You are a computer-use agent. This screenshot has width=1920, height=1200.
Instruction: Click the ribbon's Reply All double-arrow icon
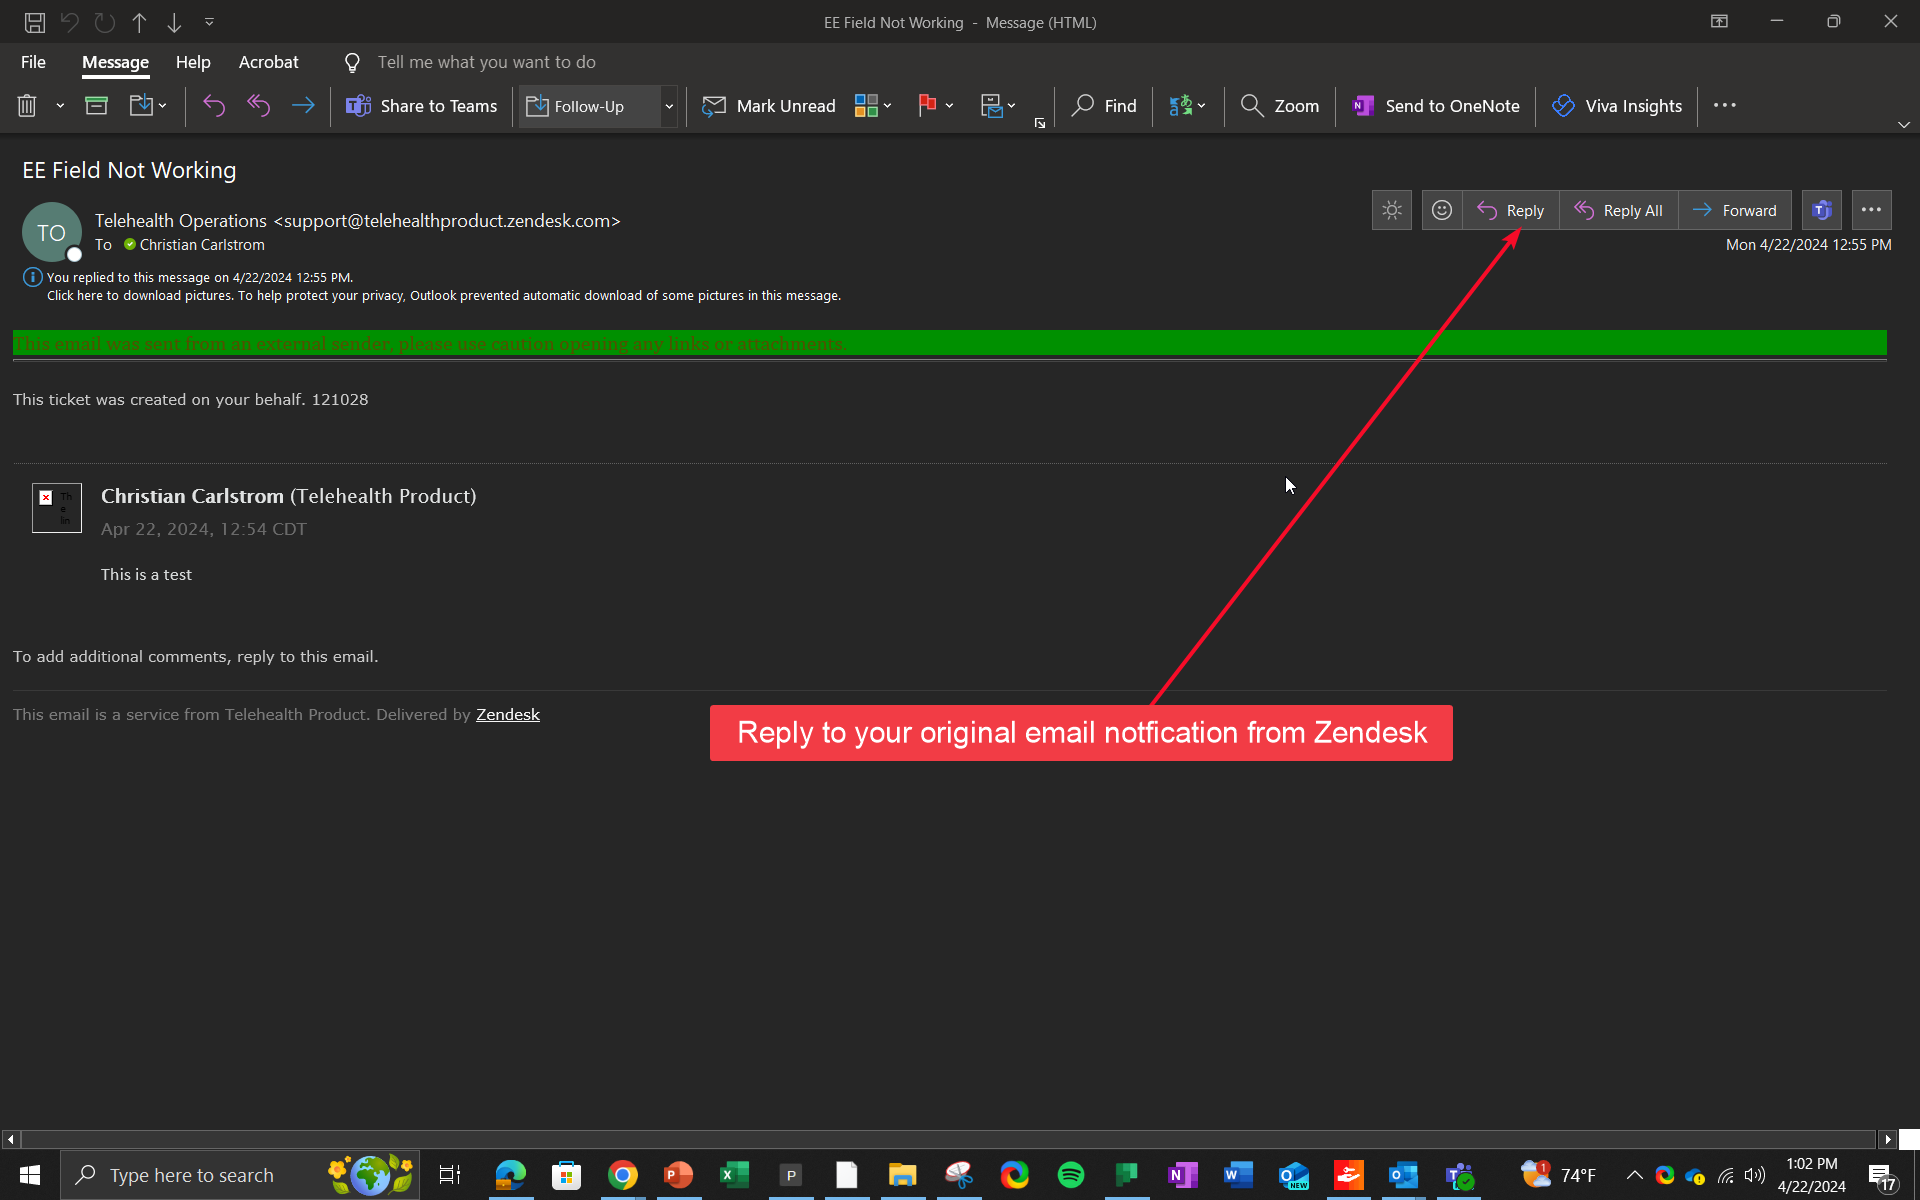(259, 105)
